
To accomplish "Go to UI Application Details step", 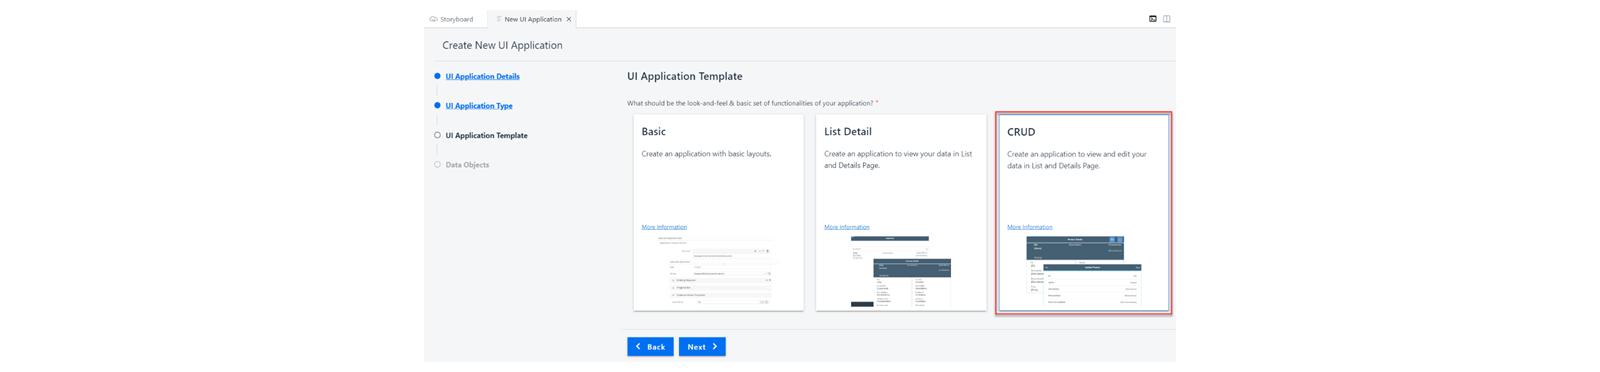I will point(482,76).
